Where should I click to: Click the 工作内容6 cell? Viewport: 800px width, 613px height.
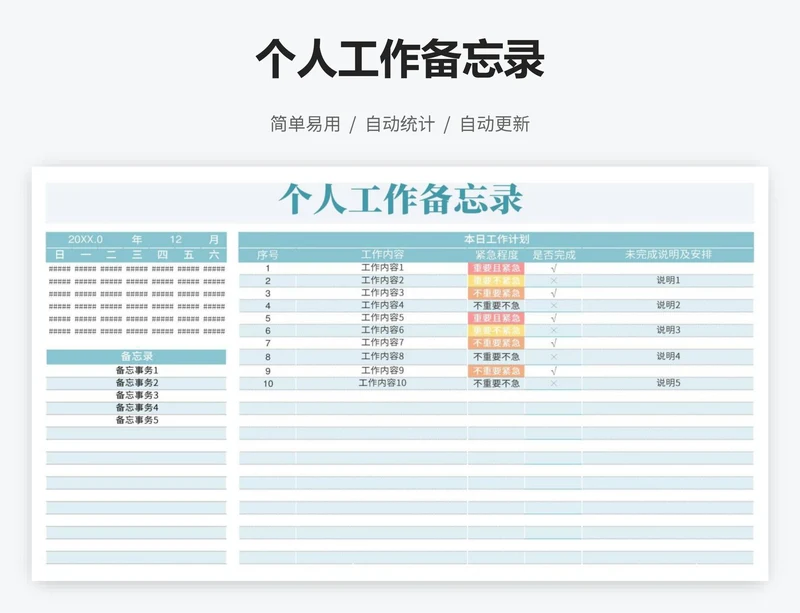(x=382, y=330)
